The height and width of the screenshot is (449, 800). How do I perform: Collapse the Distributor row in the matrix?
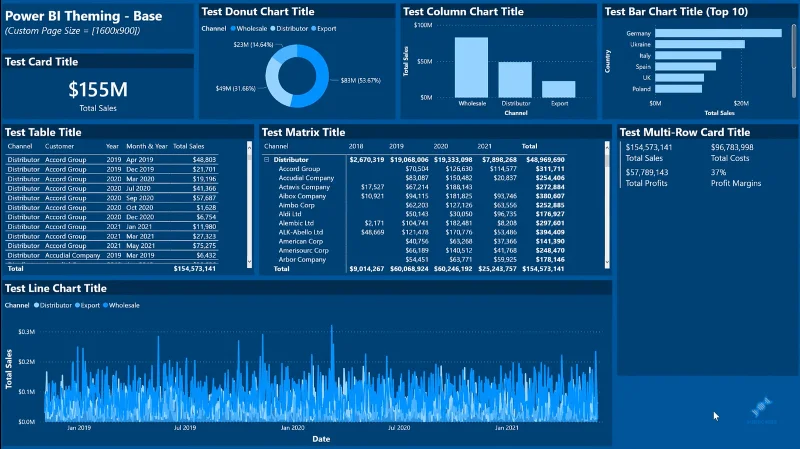click(x=266, y=160)
